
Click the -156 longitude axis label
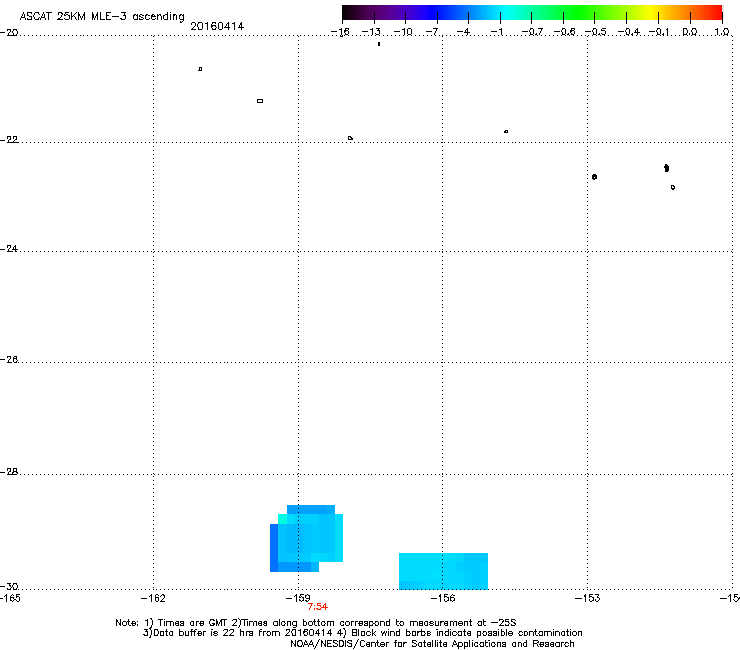[x=443, y=599]
